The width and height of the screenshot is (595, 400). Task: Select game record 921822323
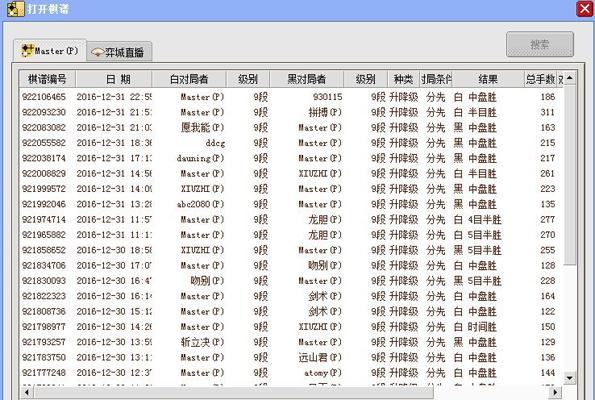point(291,296)
